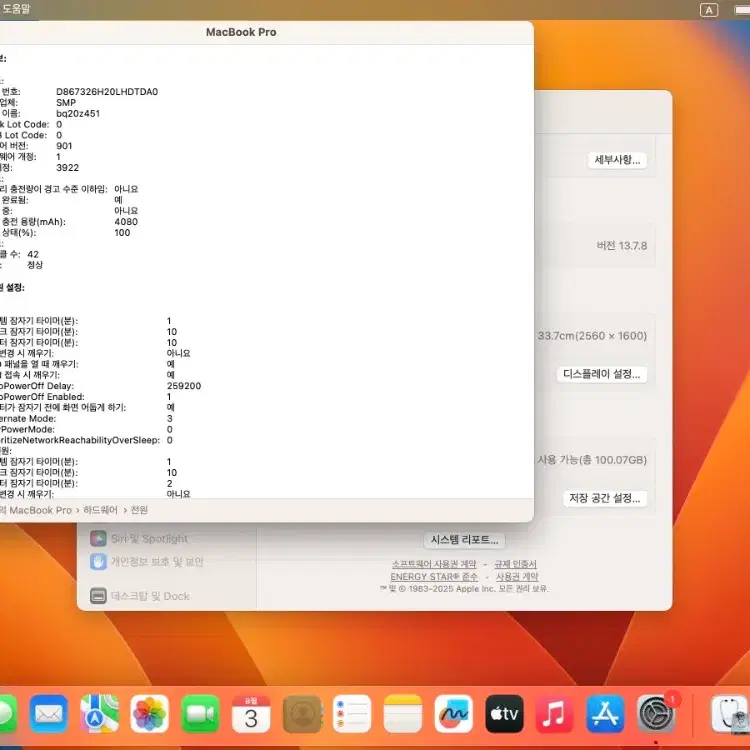
Task: Click System Settings icon with badge in Dock
Action: [x=656, y=714]
